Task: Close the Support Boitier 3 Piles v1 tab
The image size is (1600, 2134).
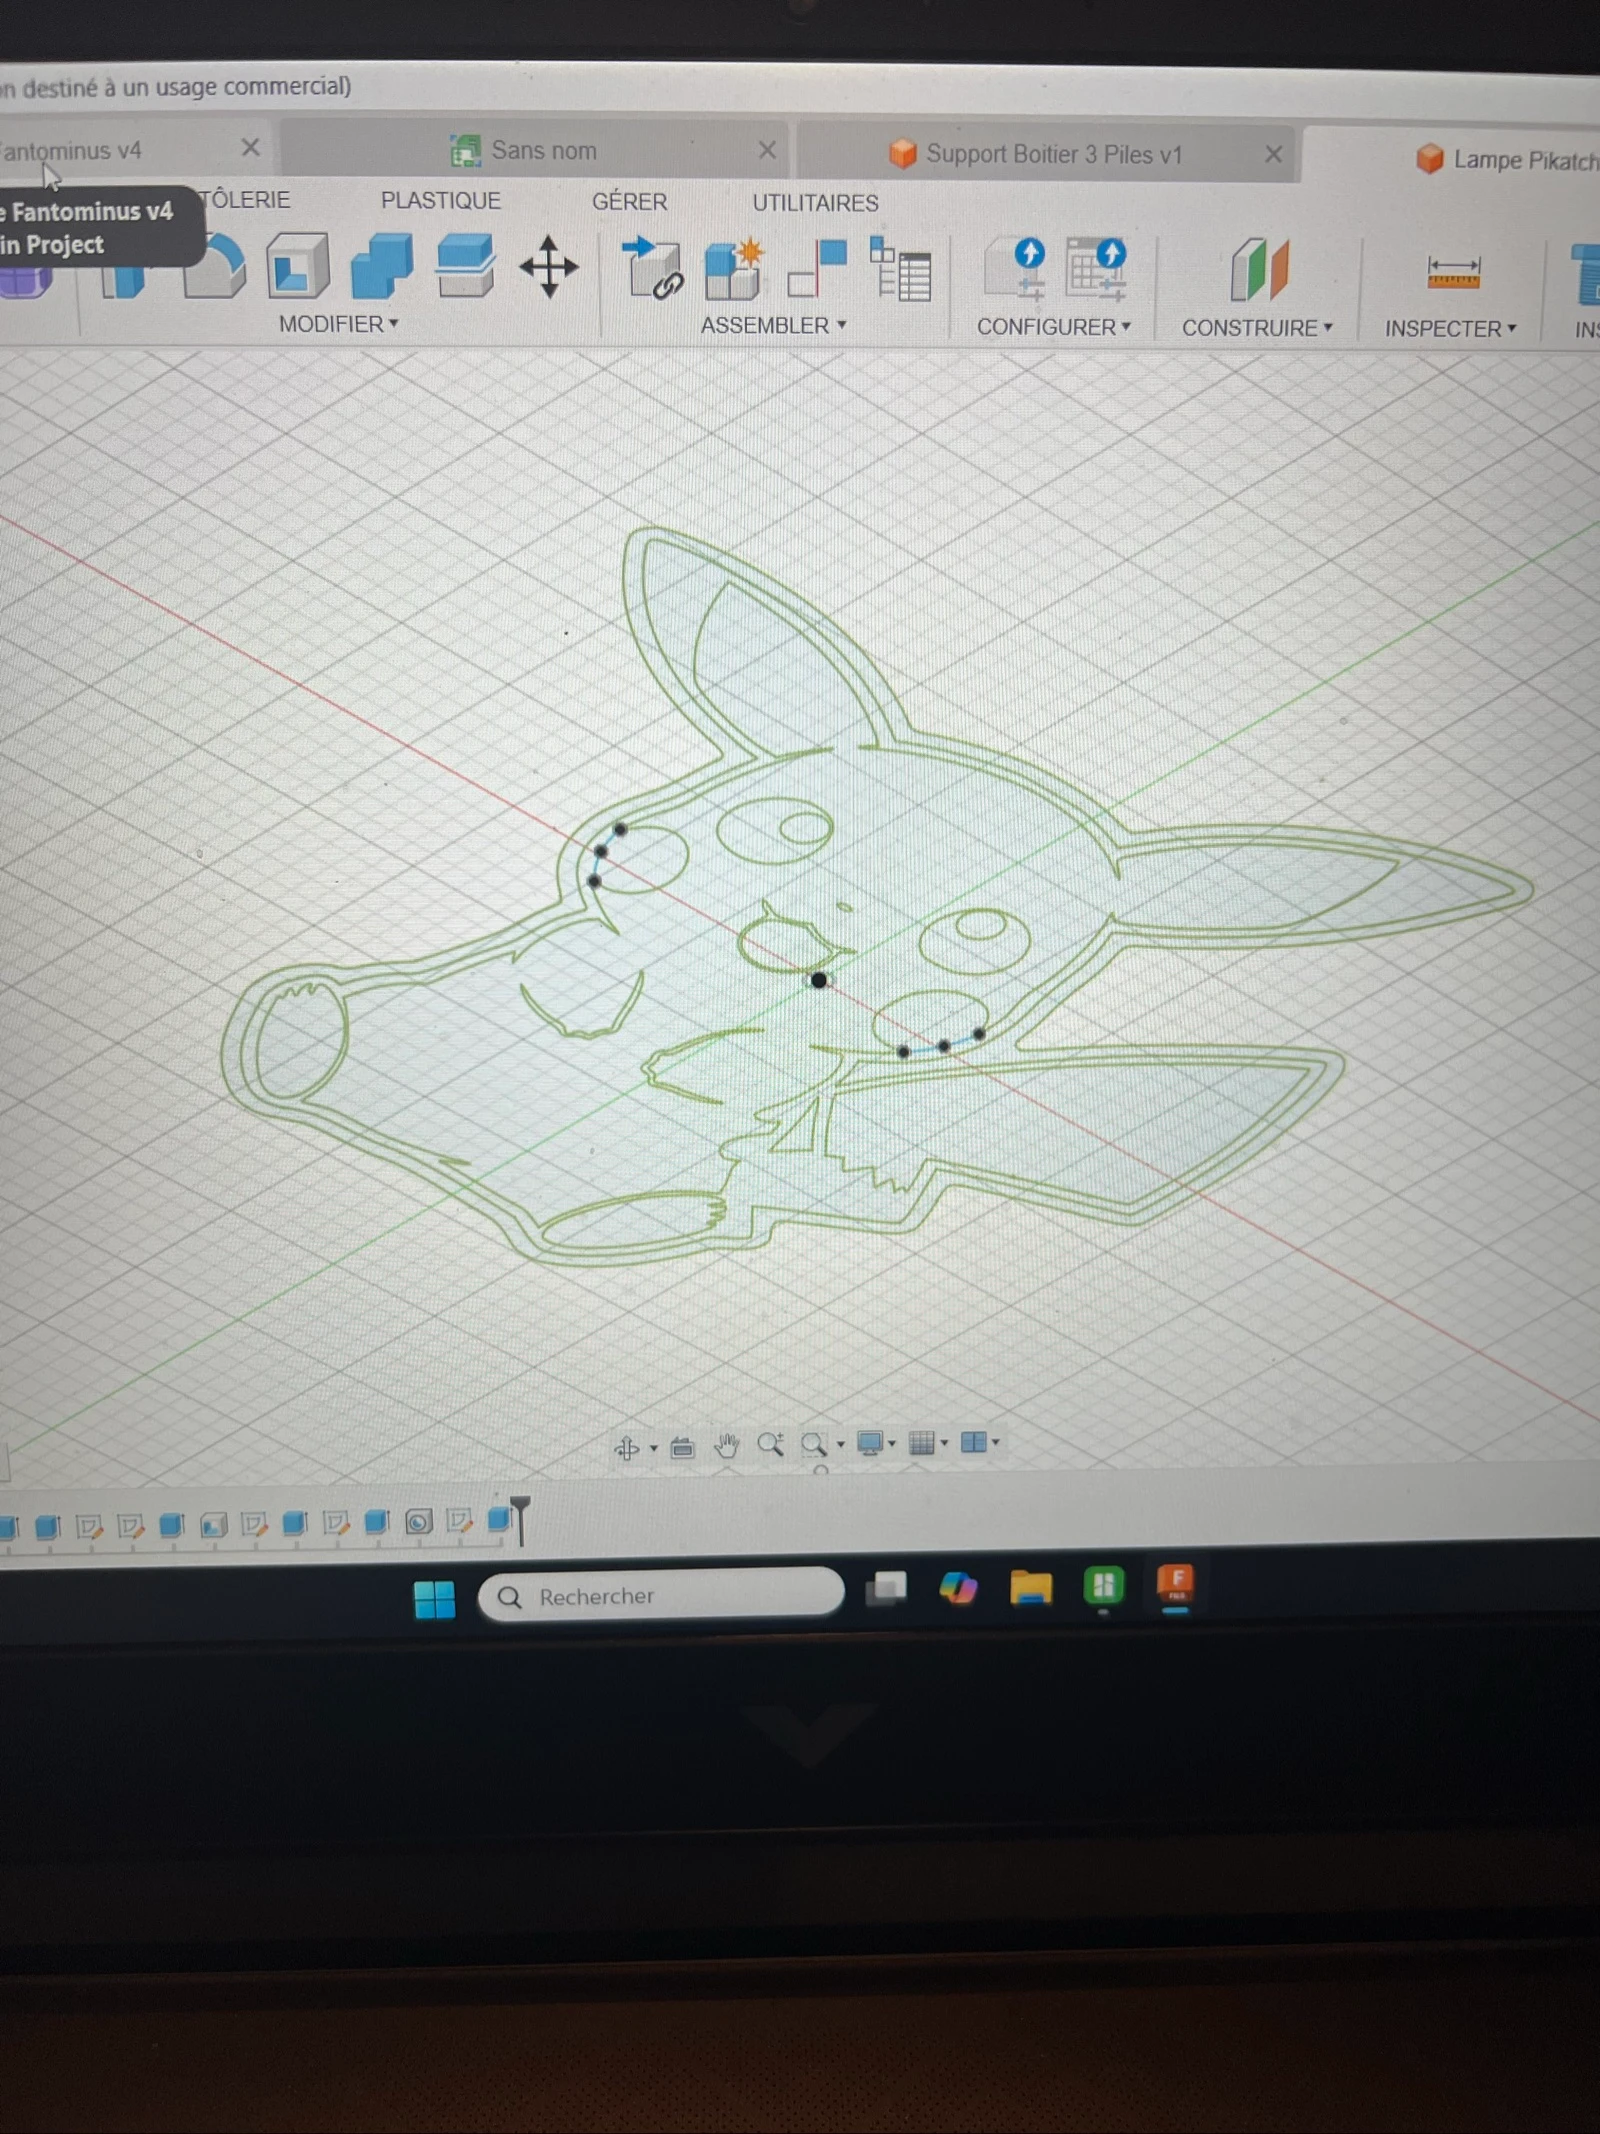Action: 1273,154
